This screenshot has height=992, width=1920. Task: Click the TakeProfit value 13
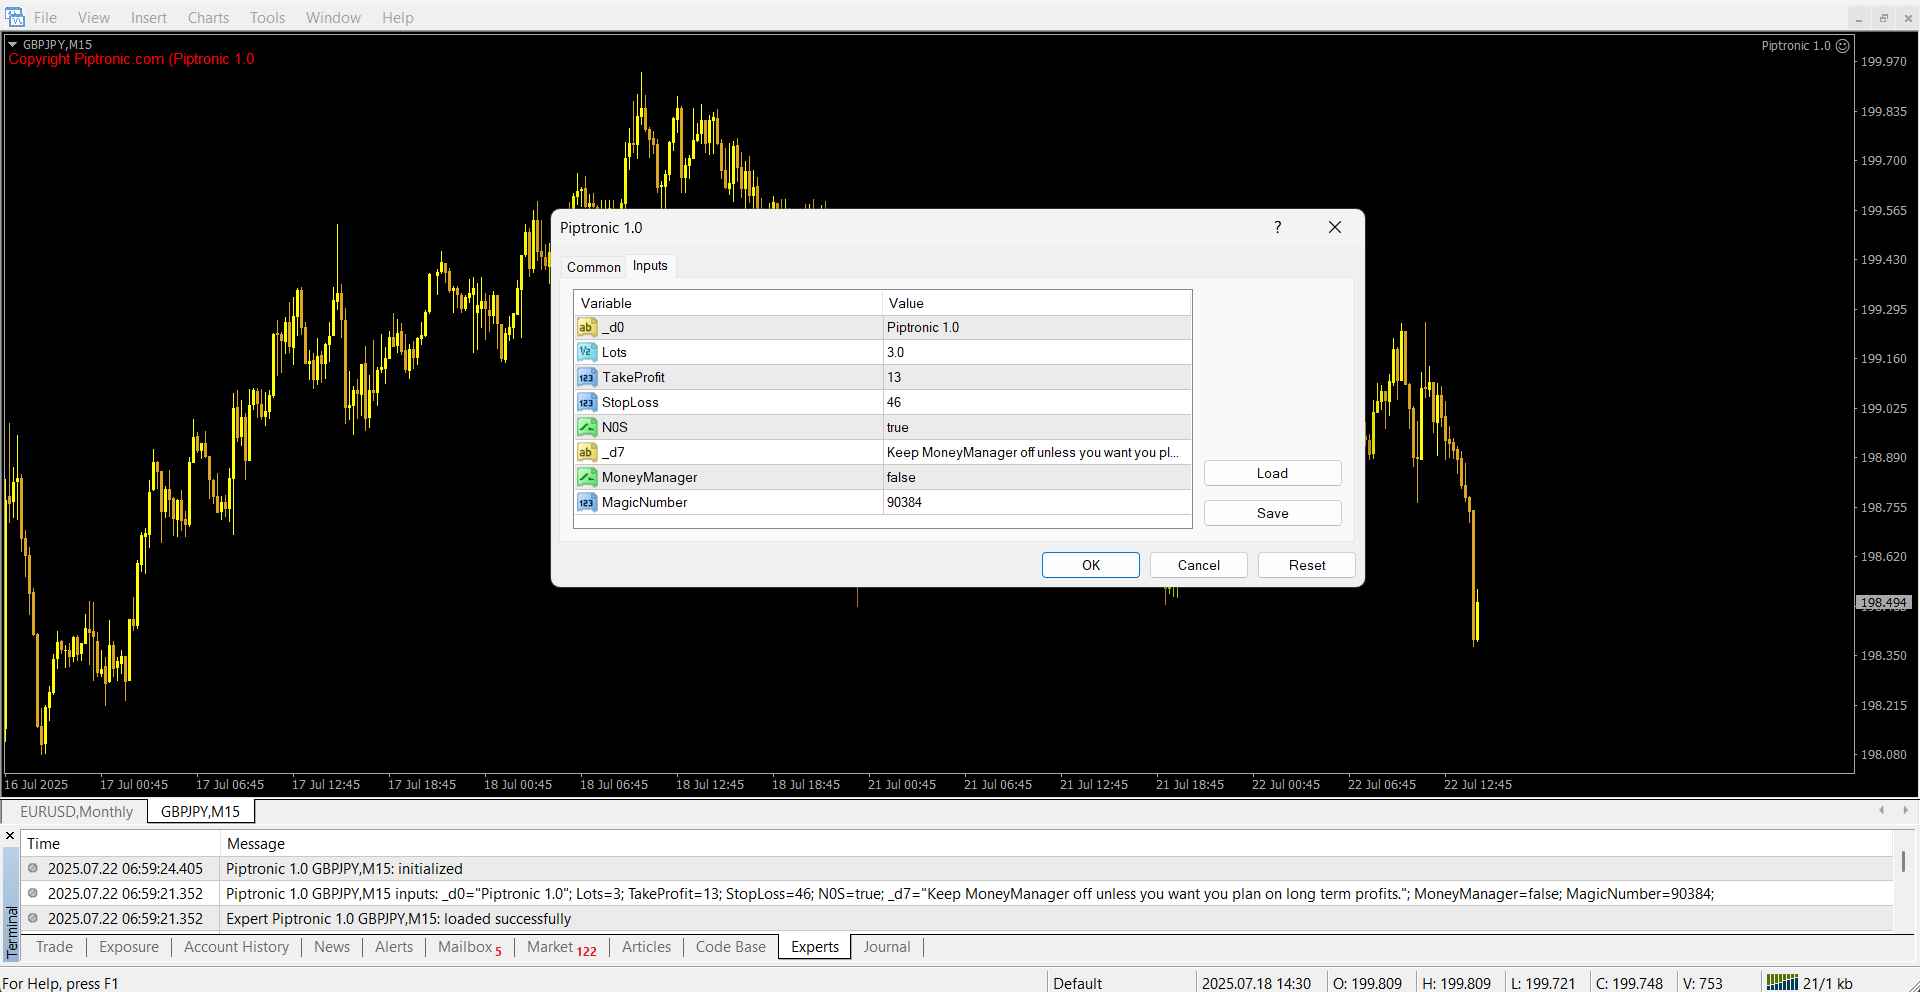click(x=1037, y=377)
